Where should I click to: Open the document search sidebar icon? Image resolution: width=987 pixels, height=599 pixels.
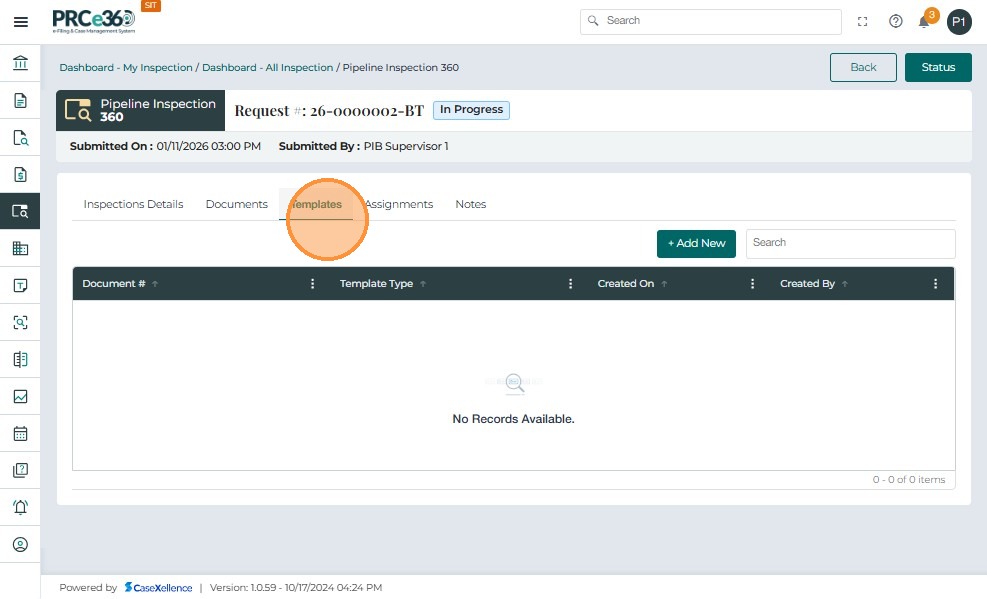20,137
